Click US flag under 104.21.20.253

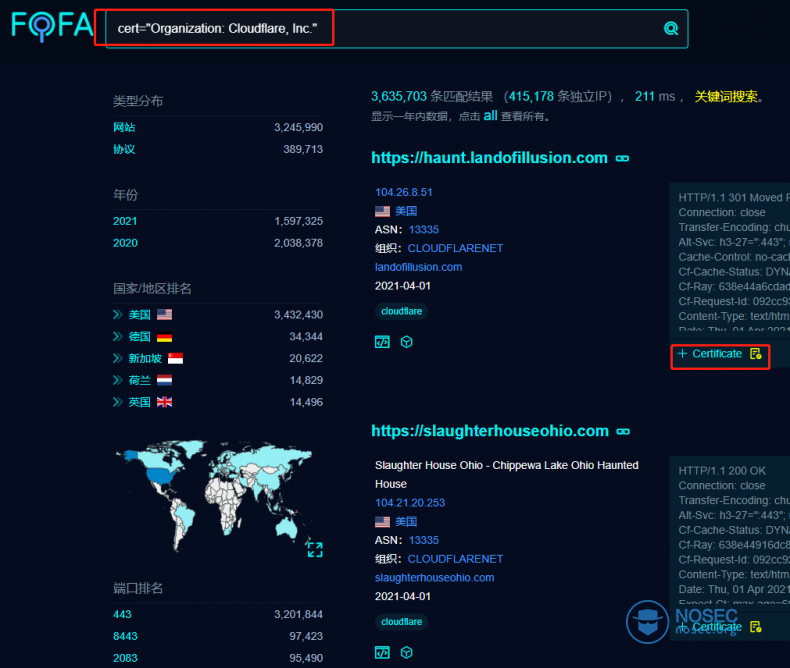point(382,521)
